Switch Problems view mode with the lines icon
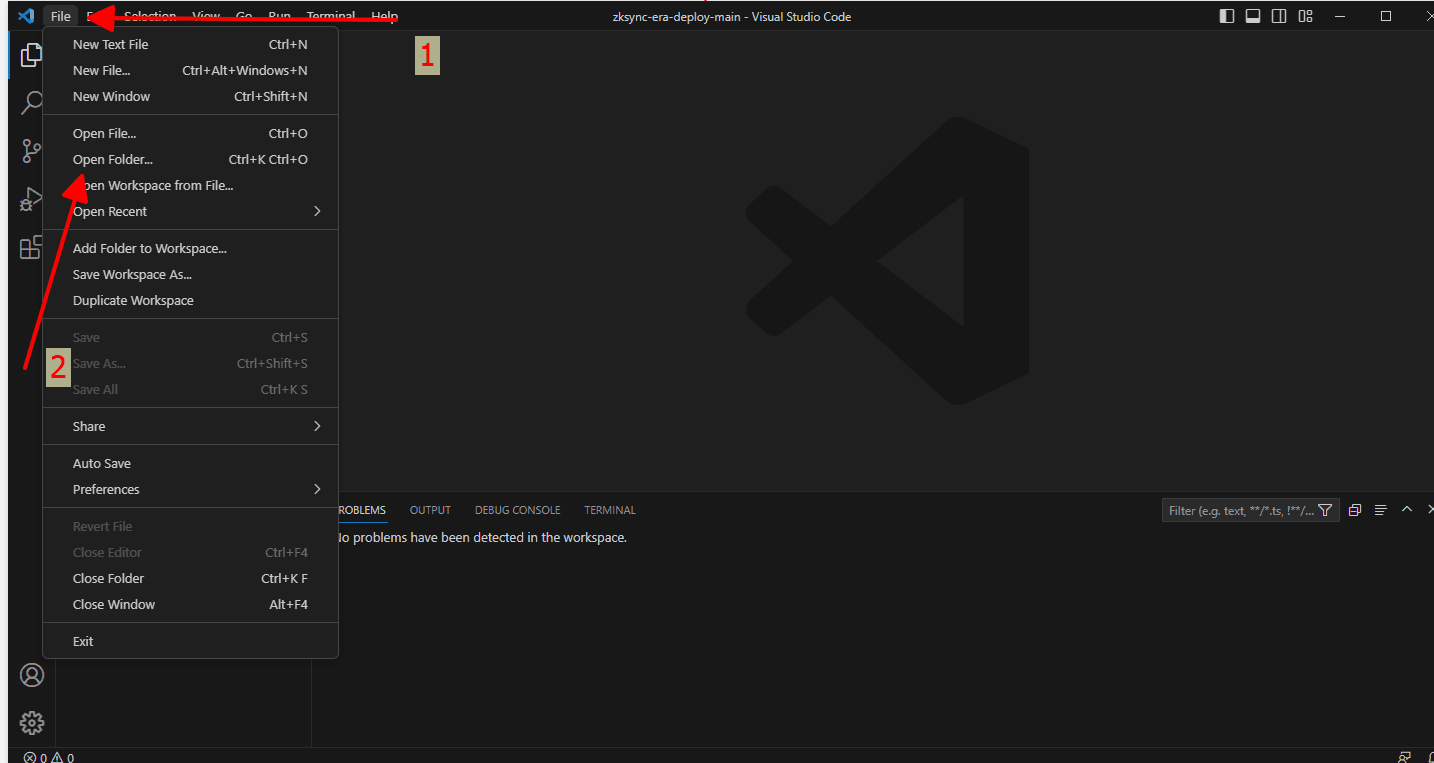 [x=1381, y=510]
